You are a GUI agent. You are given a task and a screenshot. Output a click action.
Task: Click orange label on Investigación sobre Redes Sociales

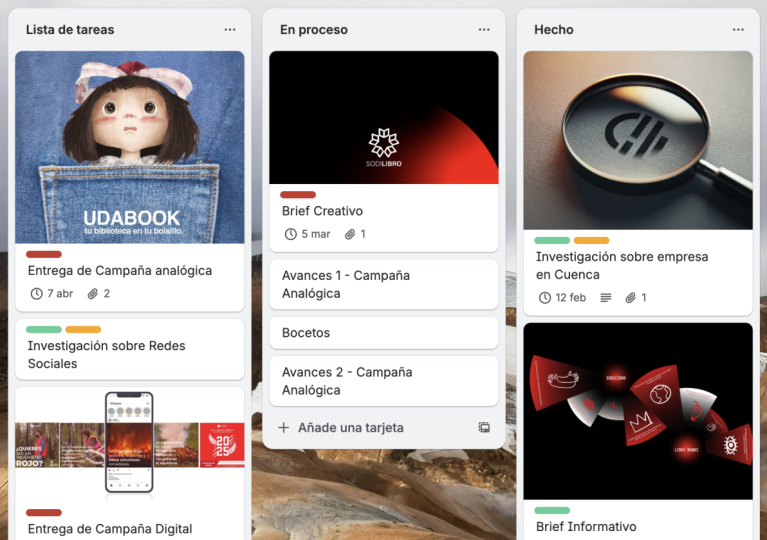[83, 330]
